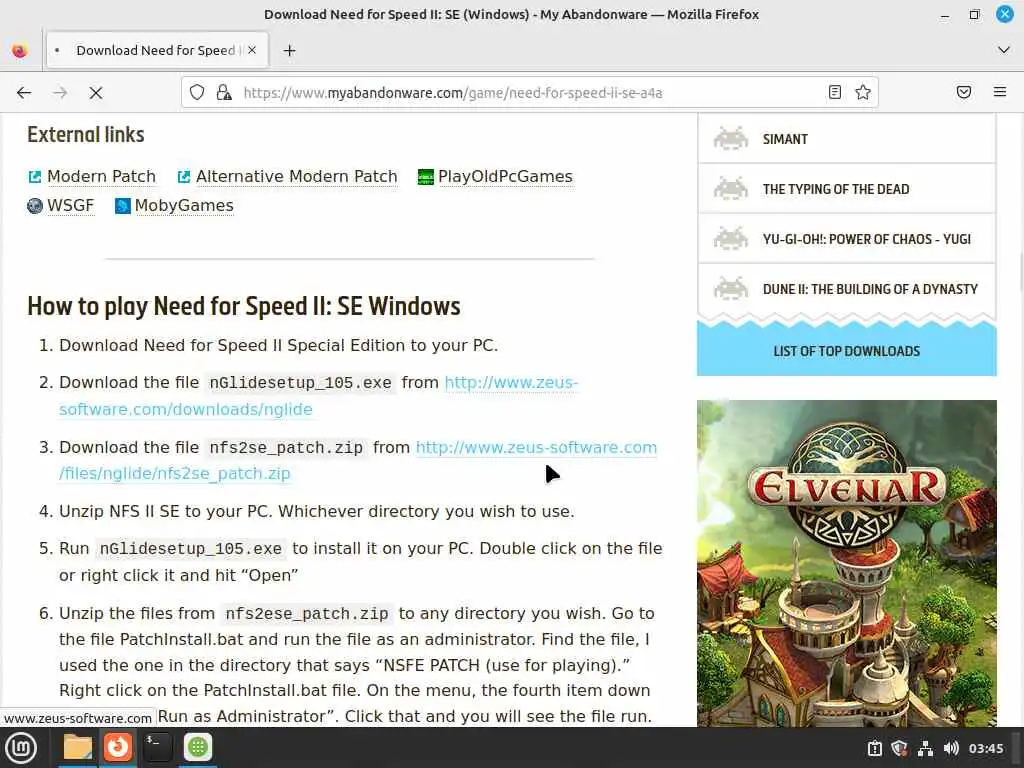Open SIMANT game entry
This screenshot has height=768, width=1024.
coord(846,139)
